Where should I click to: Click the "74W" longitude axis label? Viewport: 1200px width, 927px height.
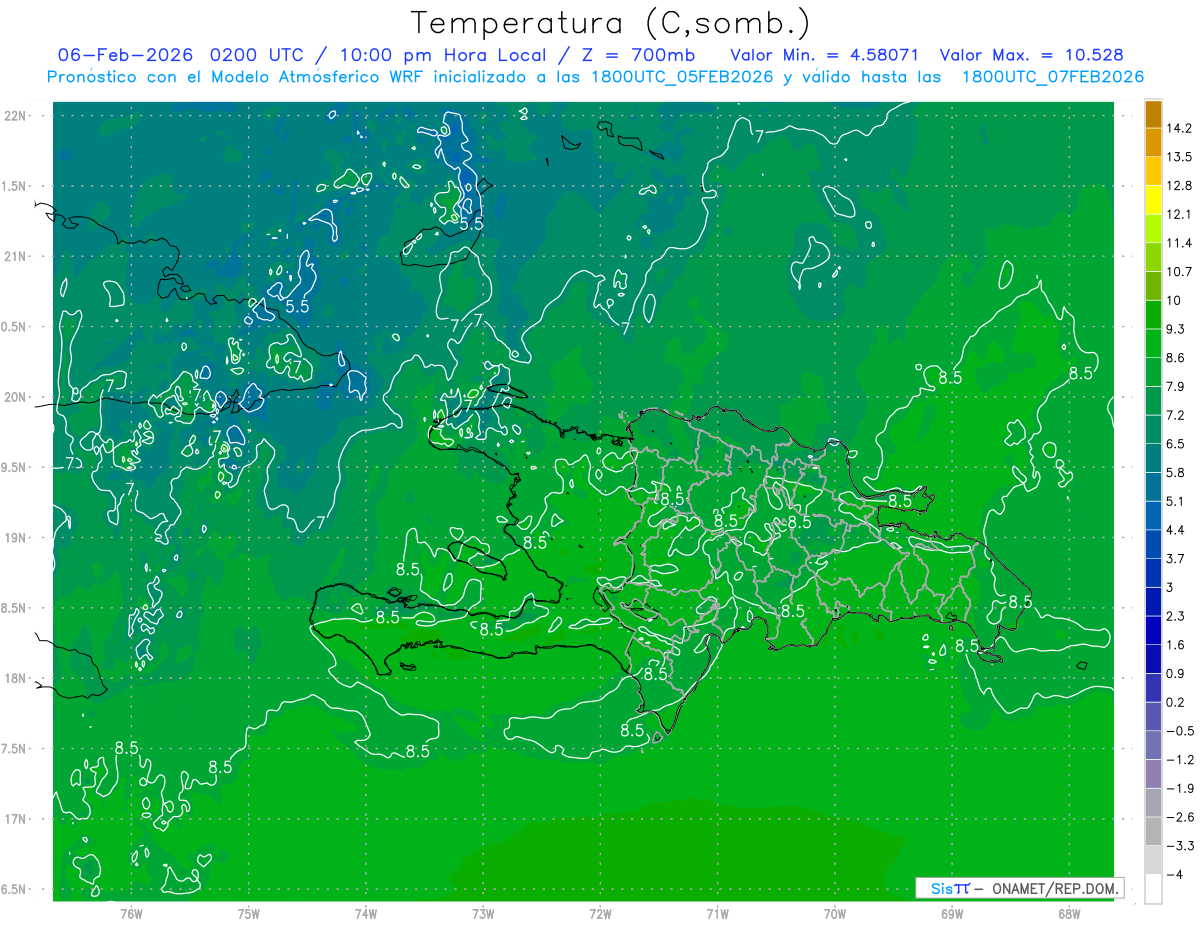pyautogui.click(x=365, y=913)
